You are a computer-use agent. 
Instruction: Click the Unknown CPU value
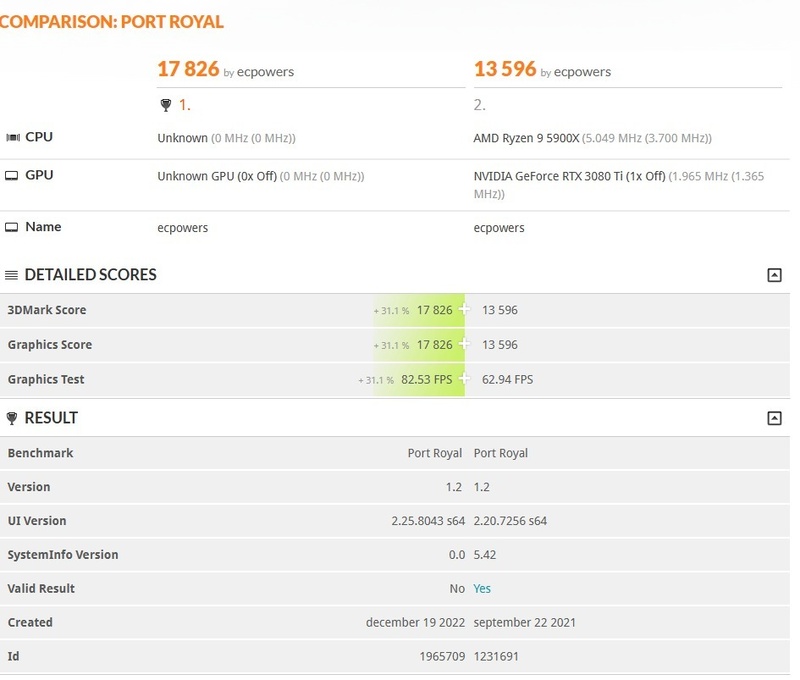click(182, 138)
